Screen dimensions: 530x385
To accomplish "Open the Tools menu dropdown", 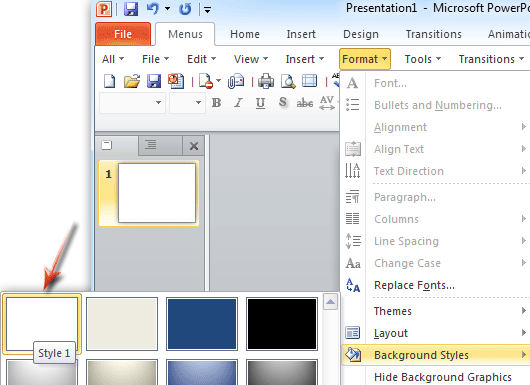I will click(423, 59).
